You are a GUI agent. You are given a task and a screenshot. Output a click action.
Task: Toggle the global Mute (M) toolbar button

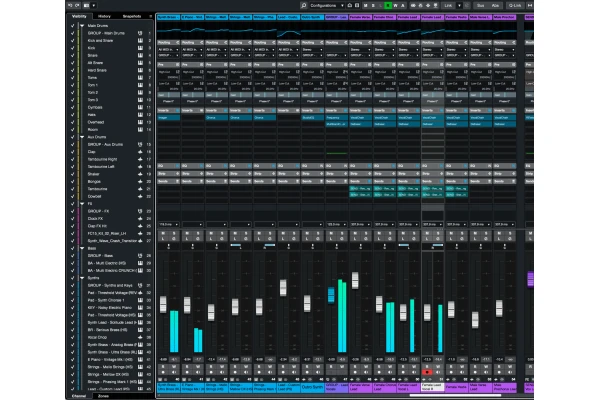click(365, 5)
